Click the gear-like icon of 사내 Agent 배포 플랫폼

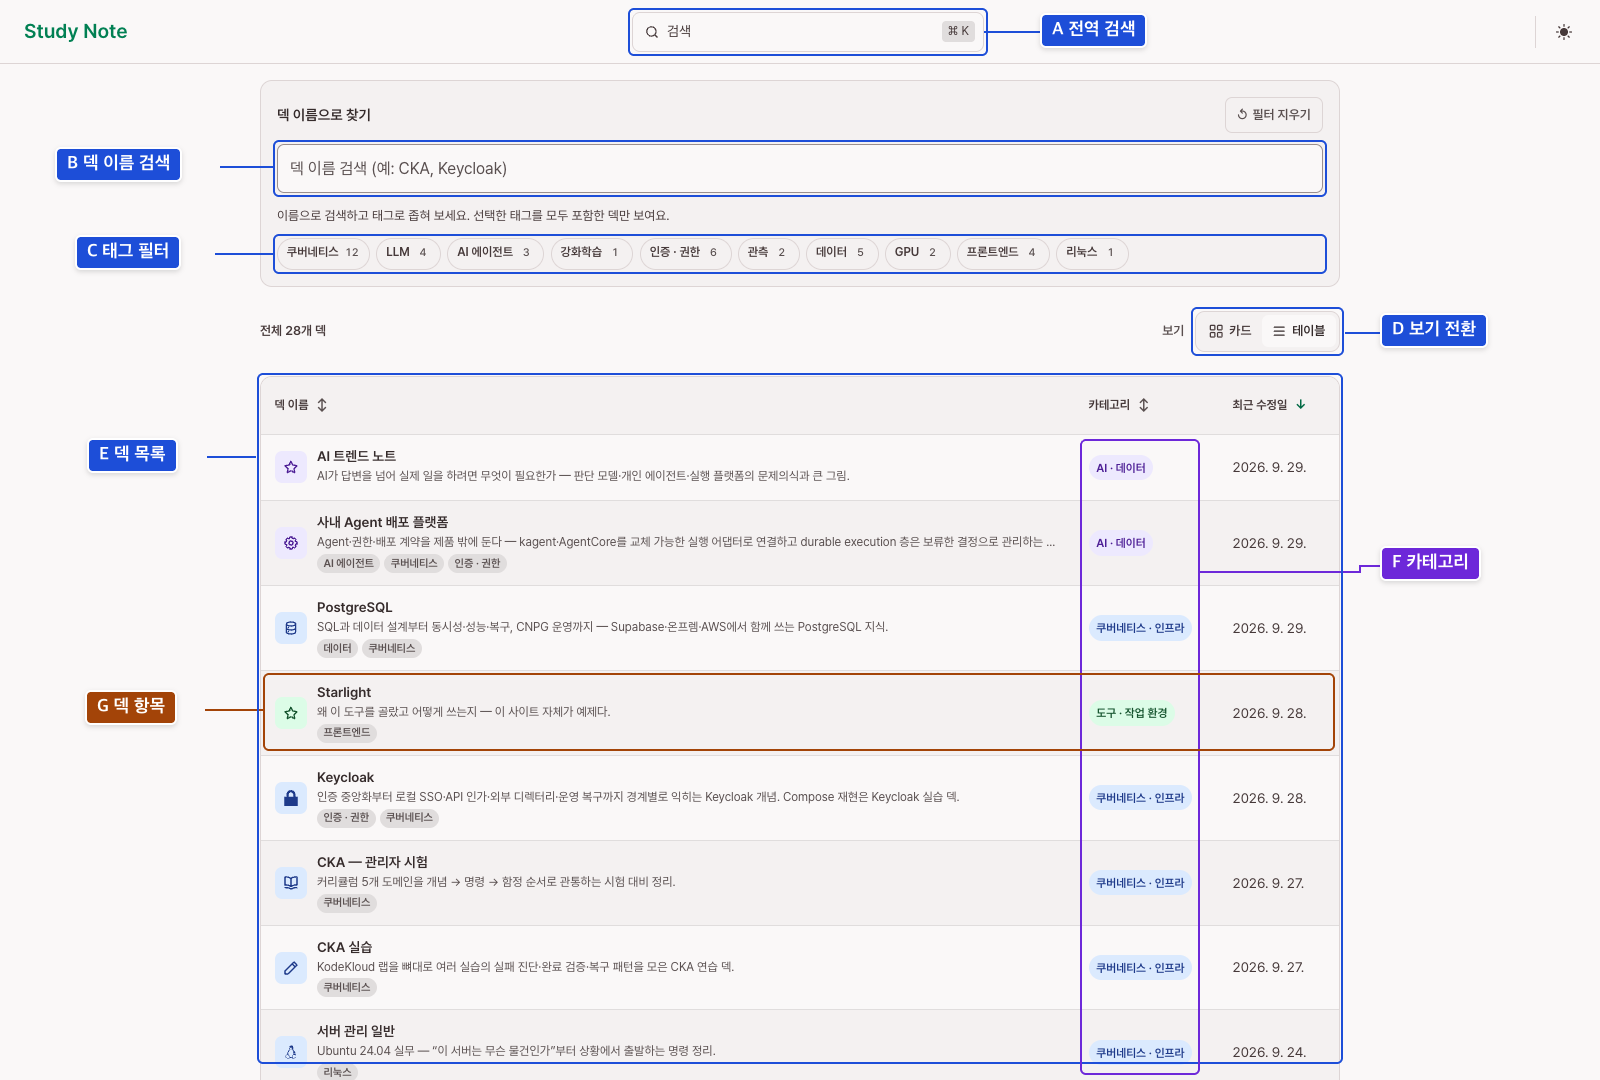[291, 543]
